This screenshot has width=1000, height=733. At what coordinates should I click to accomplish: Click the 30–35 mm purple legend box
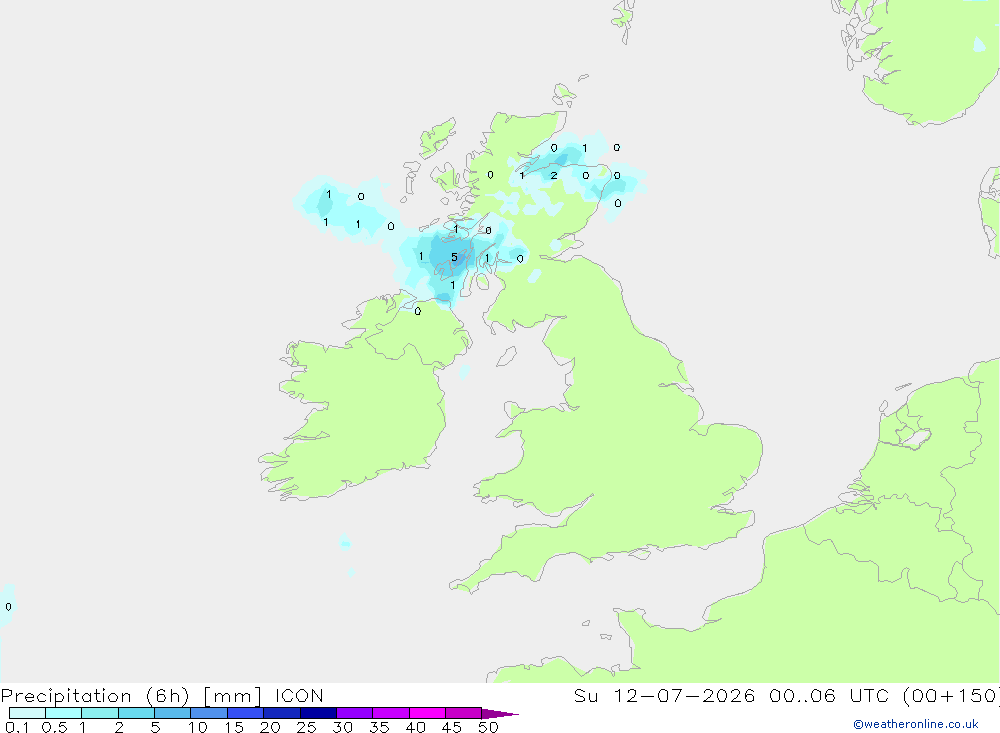354,713
